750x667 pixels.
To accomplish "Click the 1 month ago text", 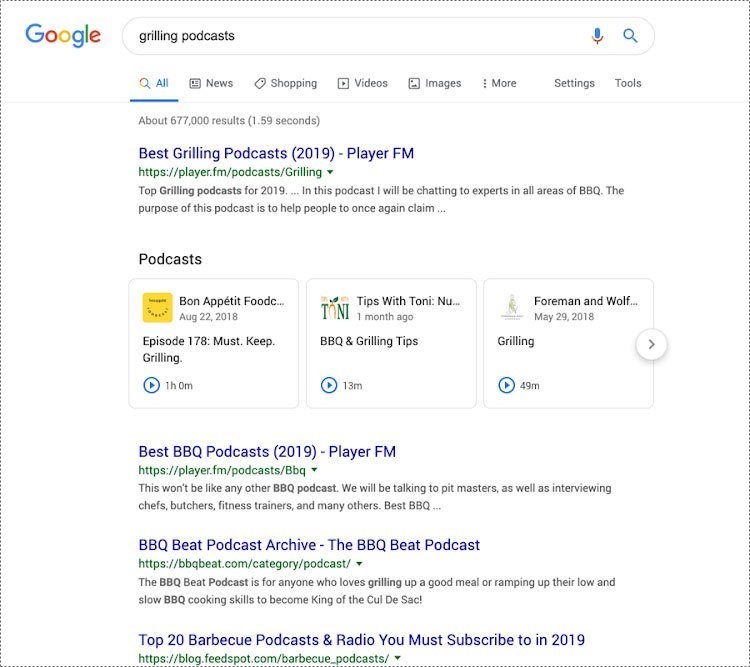I will pyautogui.click(x=385, y=317).
